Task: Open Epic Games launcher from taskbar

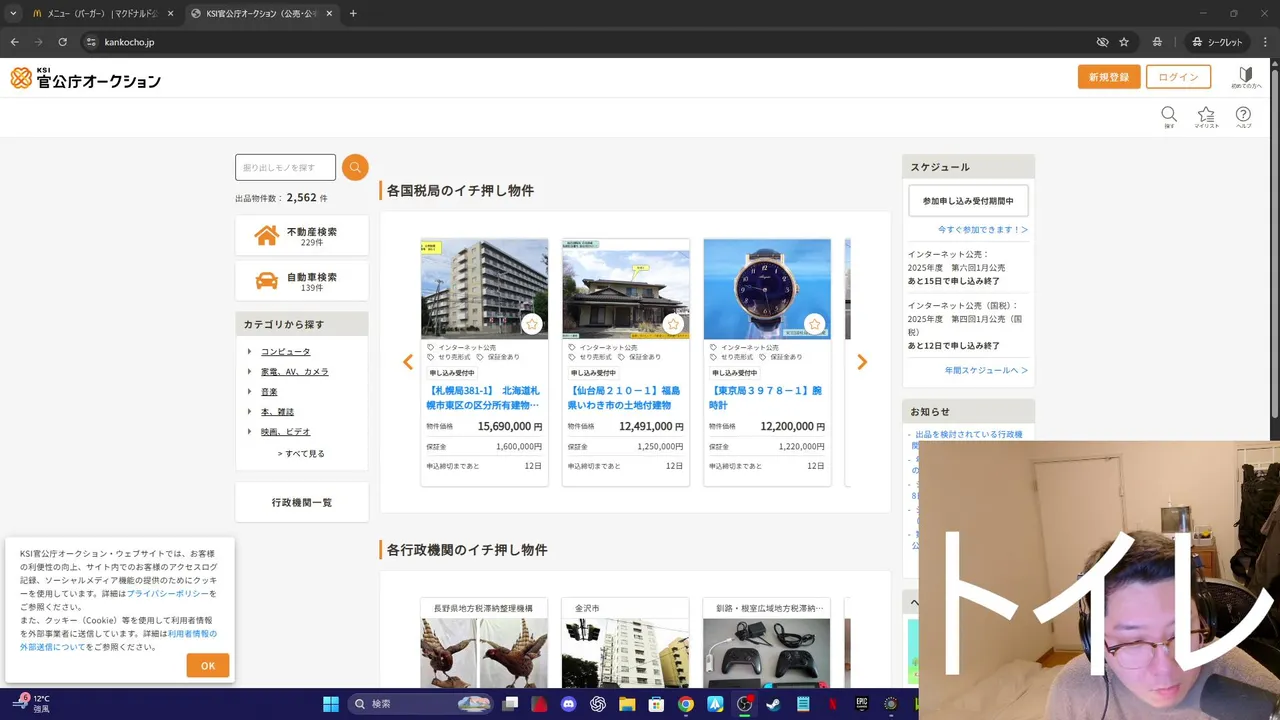Action: [x=861, y=704]
